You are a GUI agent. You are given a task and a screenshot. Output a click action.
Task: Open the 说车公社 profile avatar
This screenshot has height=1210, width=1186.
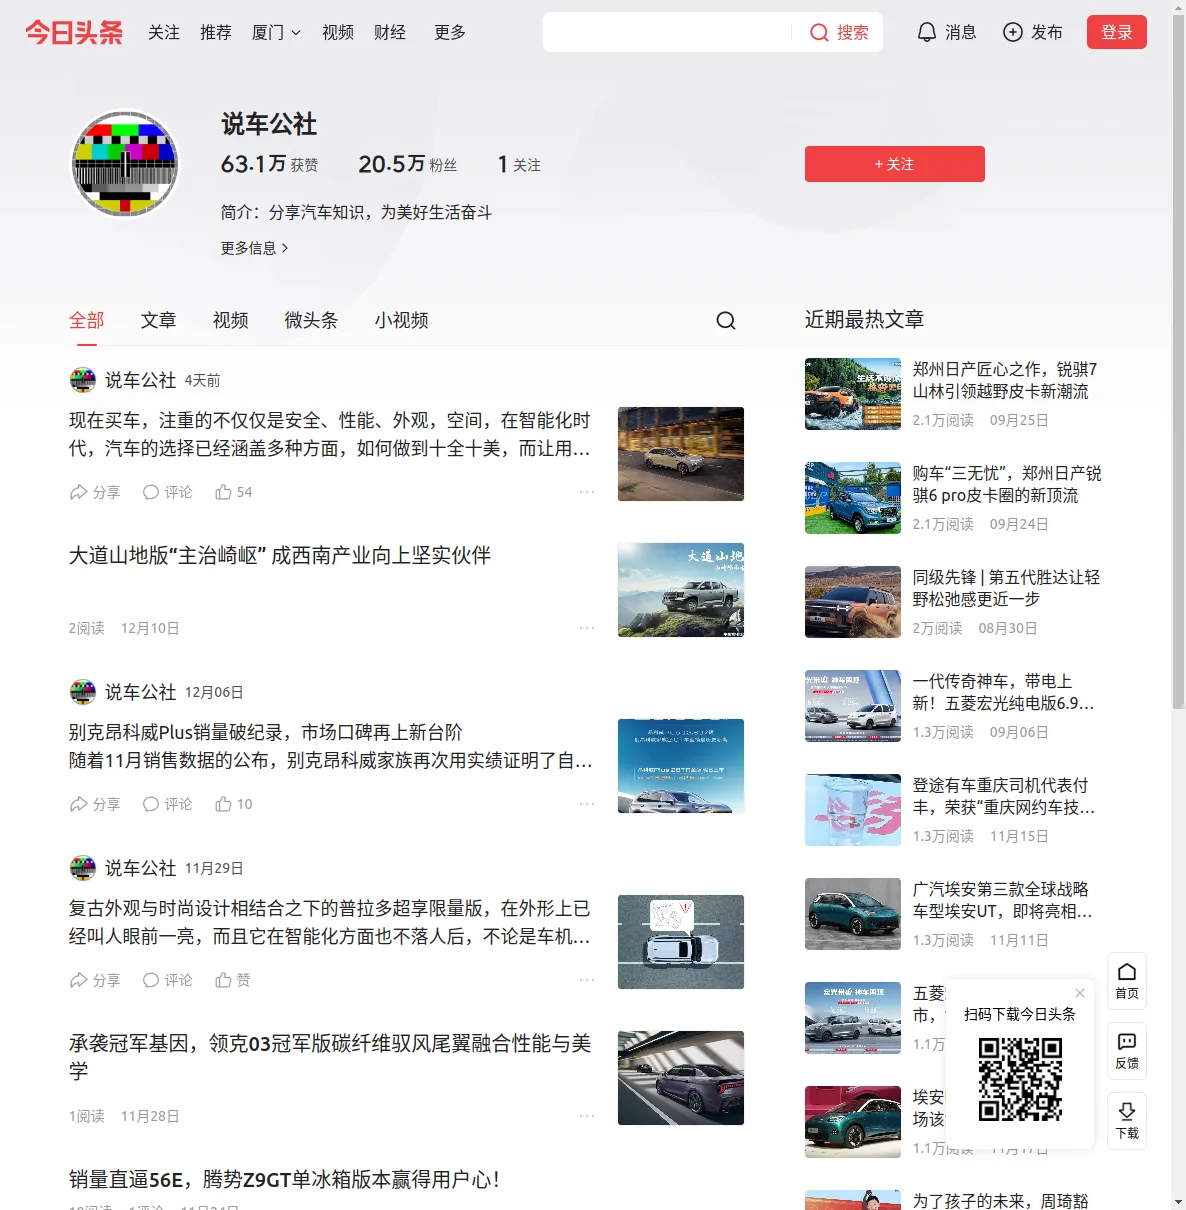[x=125, y=163]
